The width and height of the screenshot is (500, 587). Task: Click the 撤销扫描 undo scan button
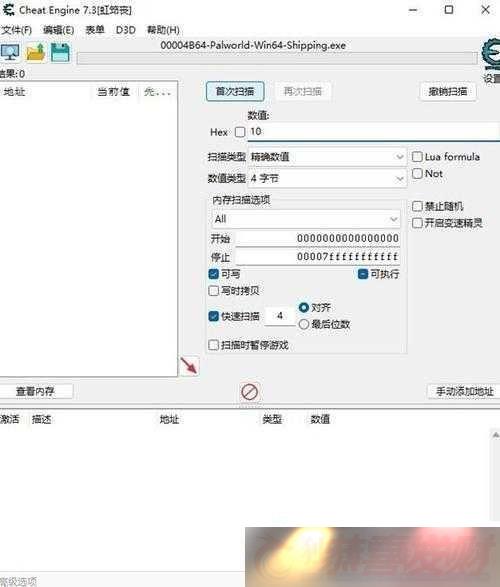[448, 91]
